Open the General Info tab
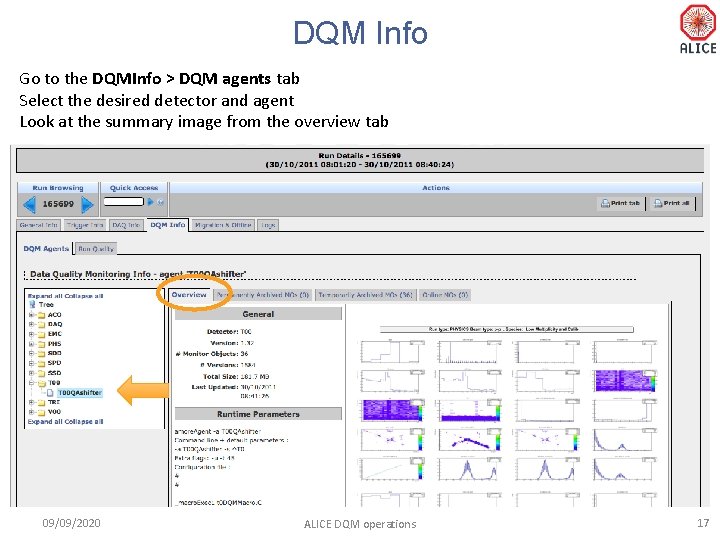 [x=39, y=225]
